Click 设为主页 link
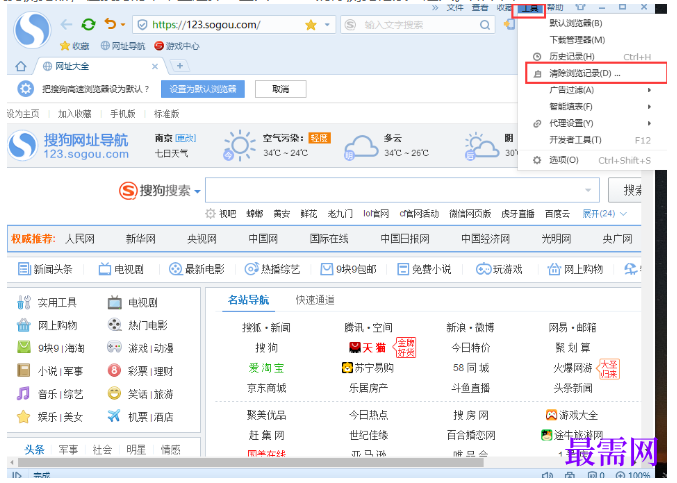The width and height of the screenshot is (677, 483). (23, 114)
